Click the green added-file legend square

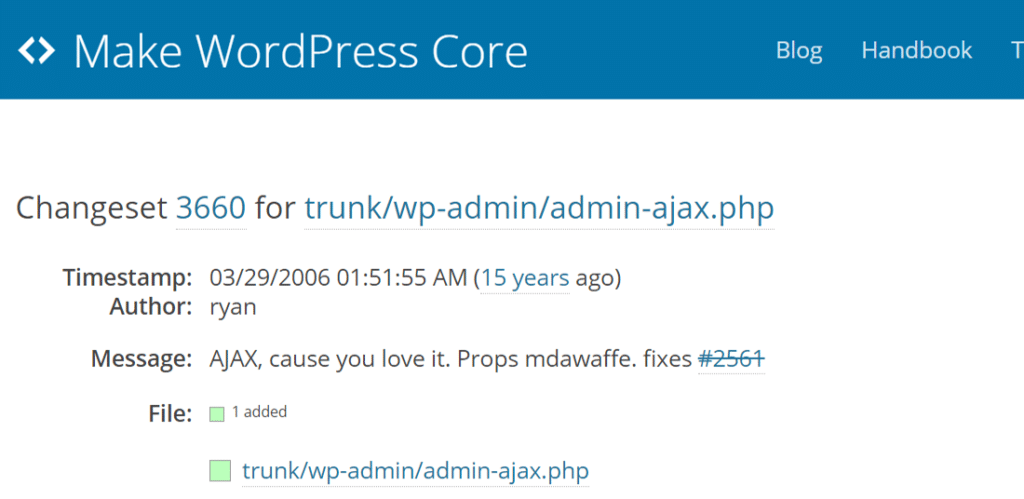[x=217, y=414]
